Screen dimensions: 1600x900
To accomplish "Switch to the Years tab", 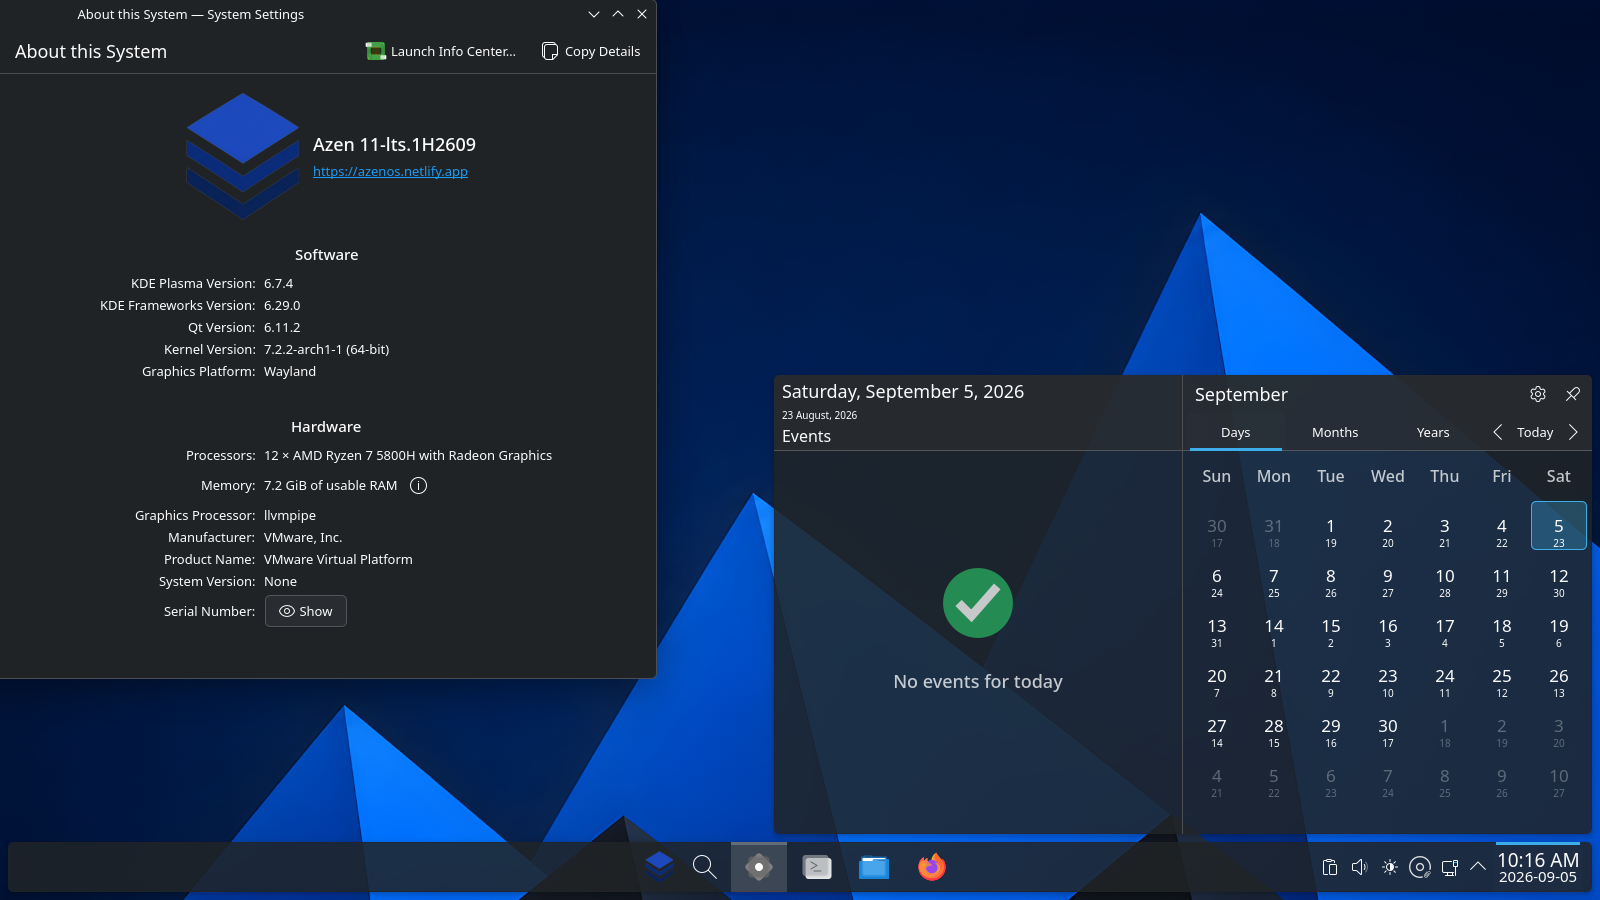I will coord(1433,432).
